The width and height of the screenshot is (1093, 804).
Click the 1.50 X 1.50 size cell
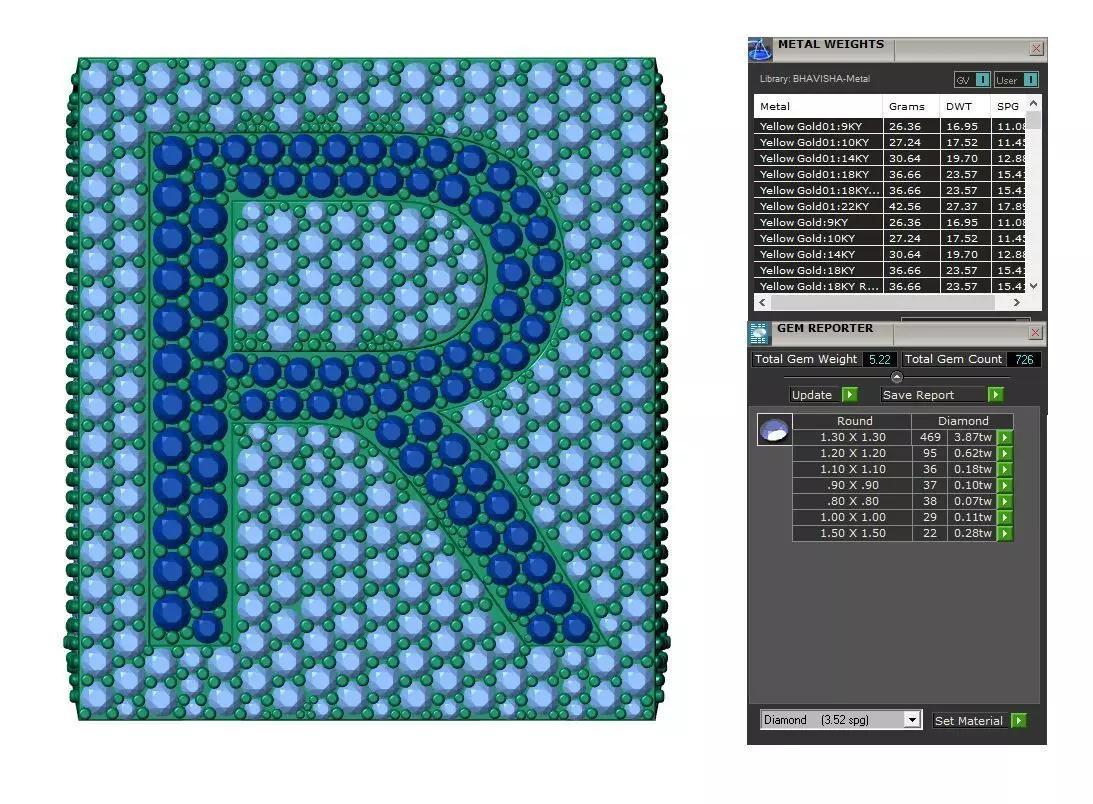point(853,533)
